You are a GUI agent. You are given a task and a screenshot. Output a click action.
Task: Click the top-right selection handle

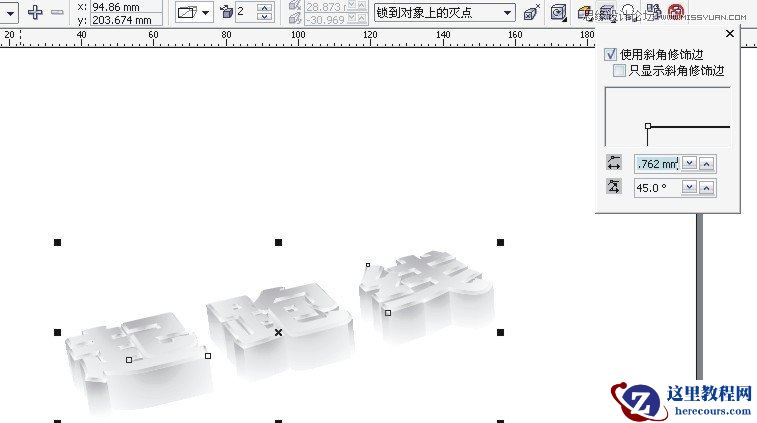[501, 242]
